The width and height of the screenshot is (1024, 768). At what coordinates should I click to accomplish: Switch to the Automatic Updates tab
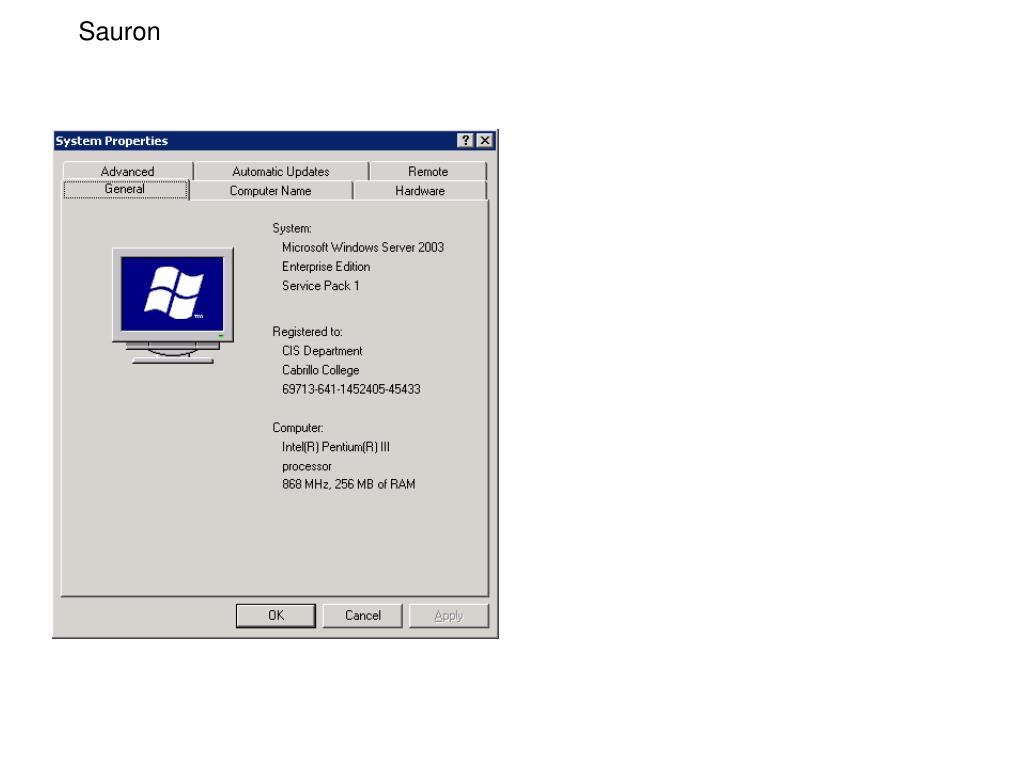click(281, 171)
